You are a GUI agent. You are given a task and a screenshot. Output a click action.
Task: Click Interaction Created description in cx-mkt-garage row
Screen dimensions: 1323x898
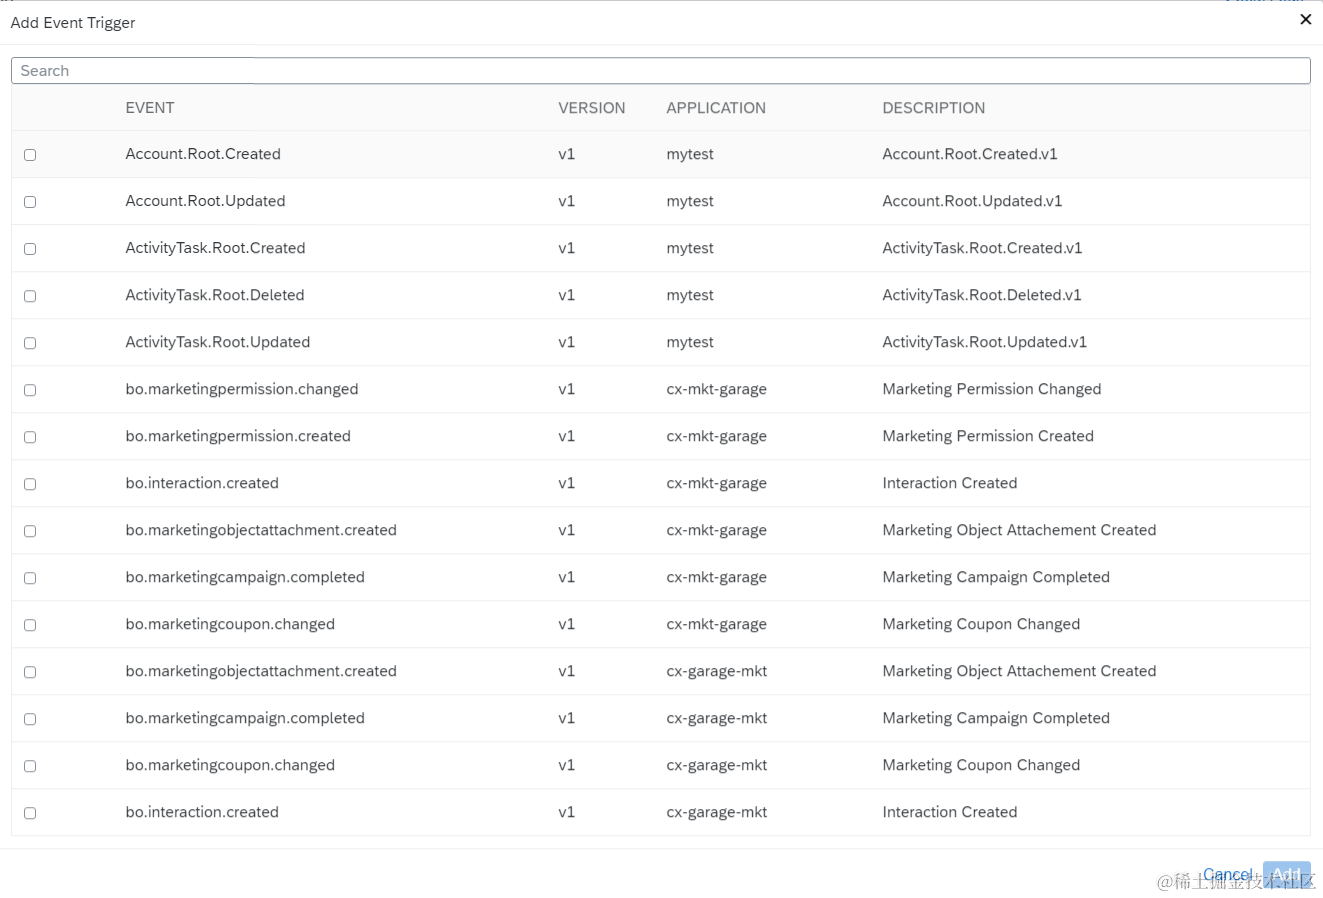click(x=950, y=483)
